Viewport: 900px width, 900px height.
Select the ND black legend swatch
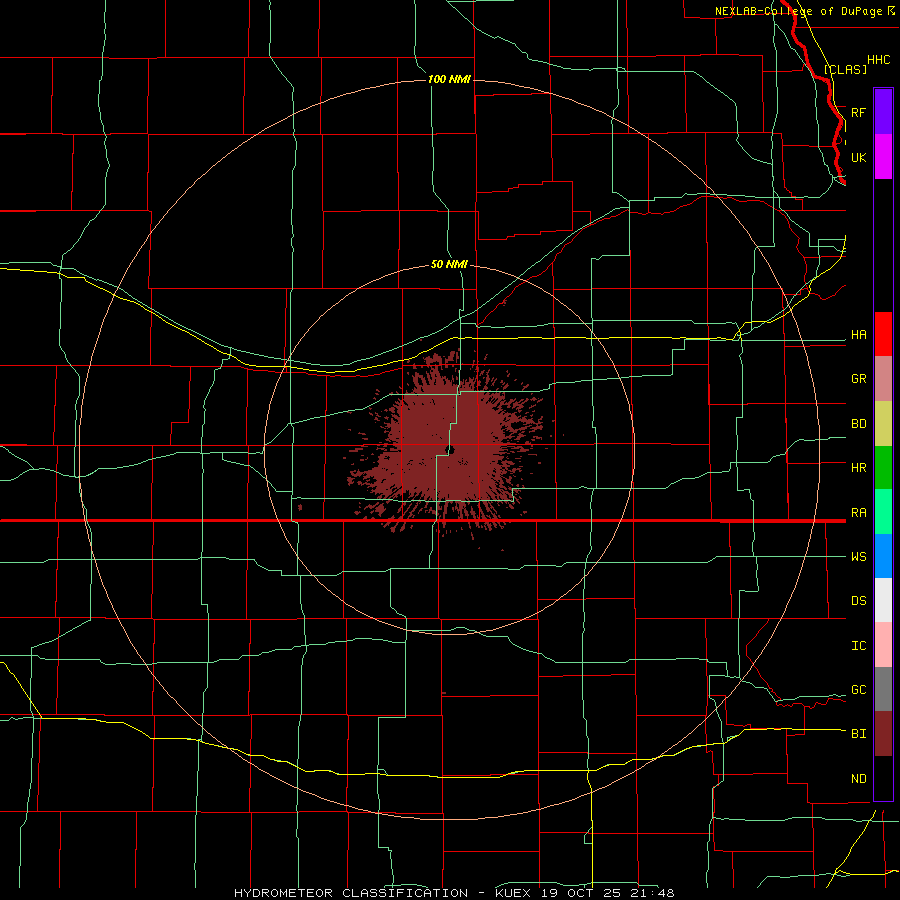point(883,778)
